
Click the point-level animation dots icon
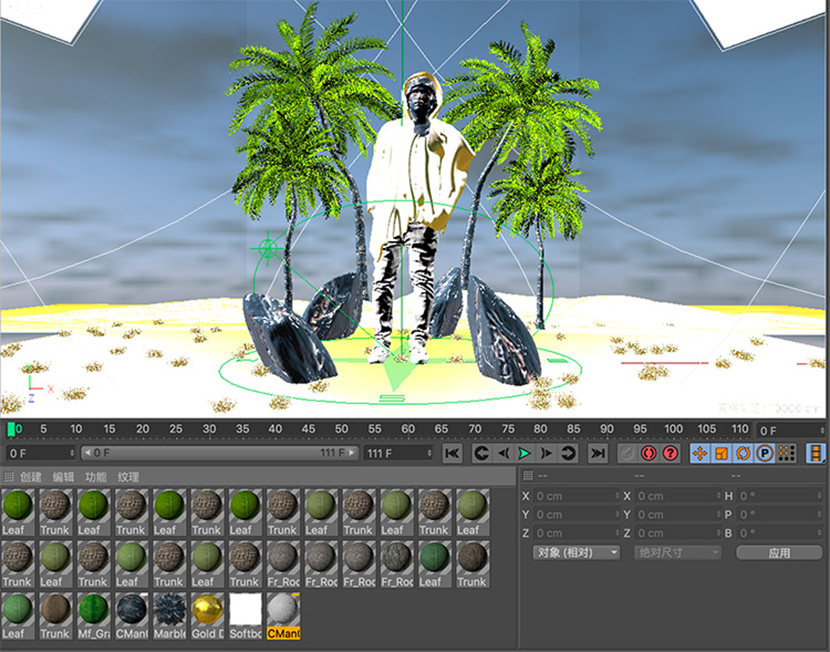click(787, 453)
